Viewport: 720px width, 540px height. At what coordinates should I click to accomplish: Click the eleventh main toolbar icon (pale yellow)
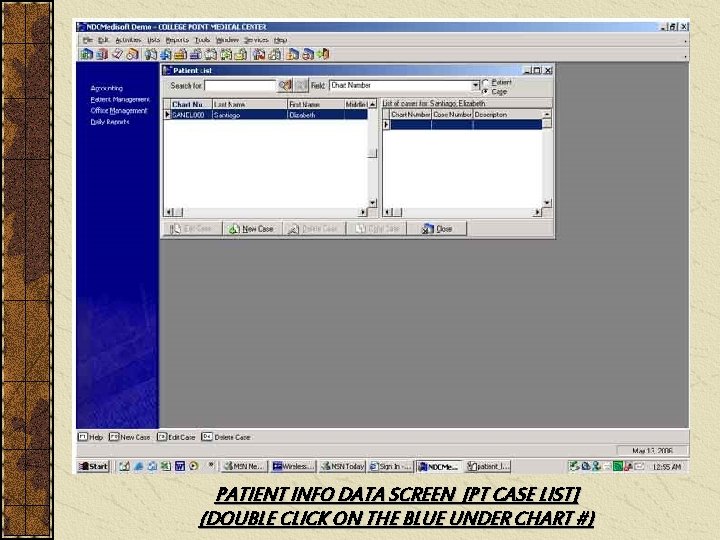241,54
